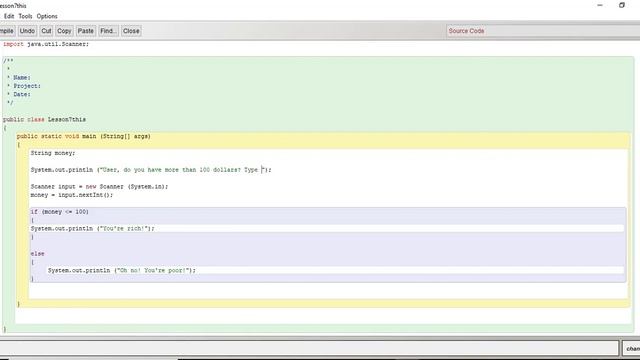Click the Close editor button

coord(131,31)
